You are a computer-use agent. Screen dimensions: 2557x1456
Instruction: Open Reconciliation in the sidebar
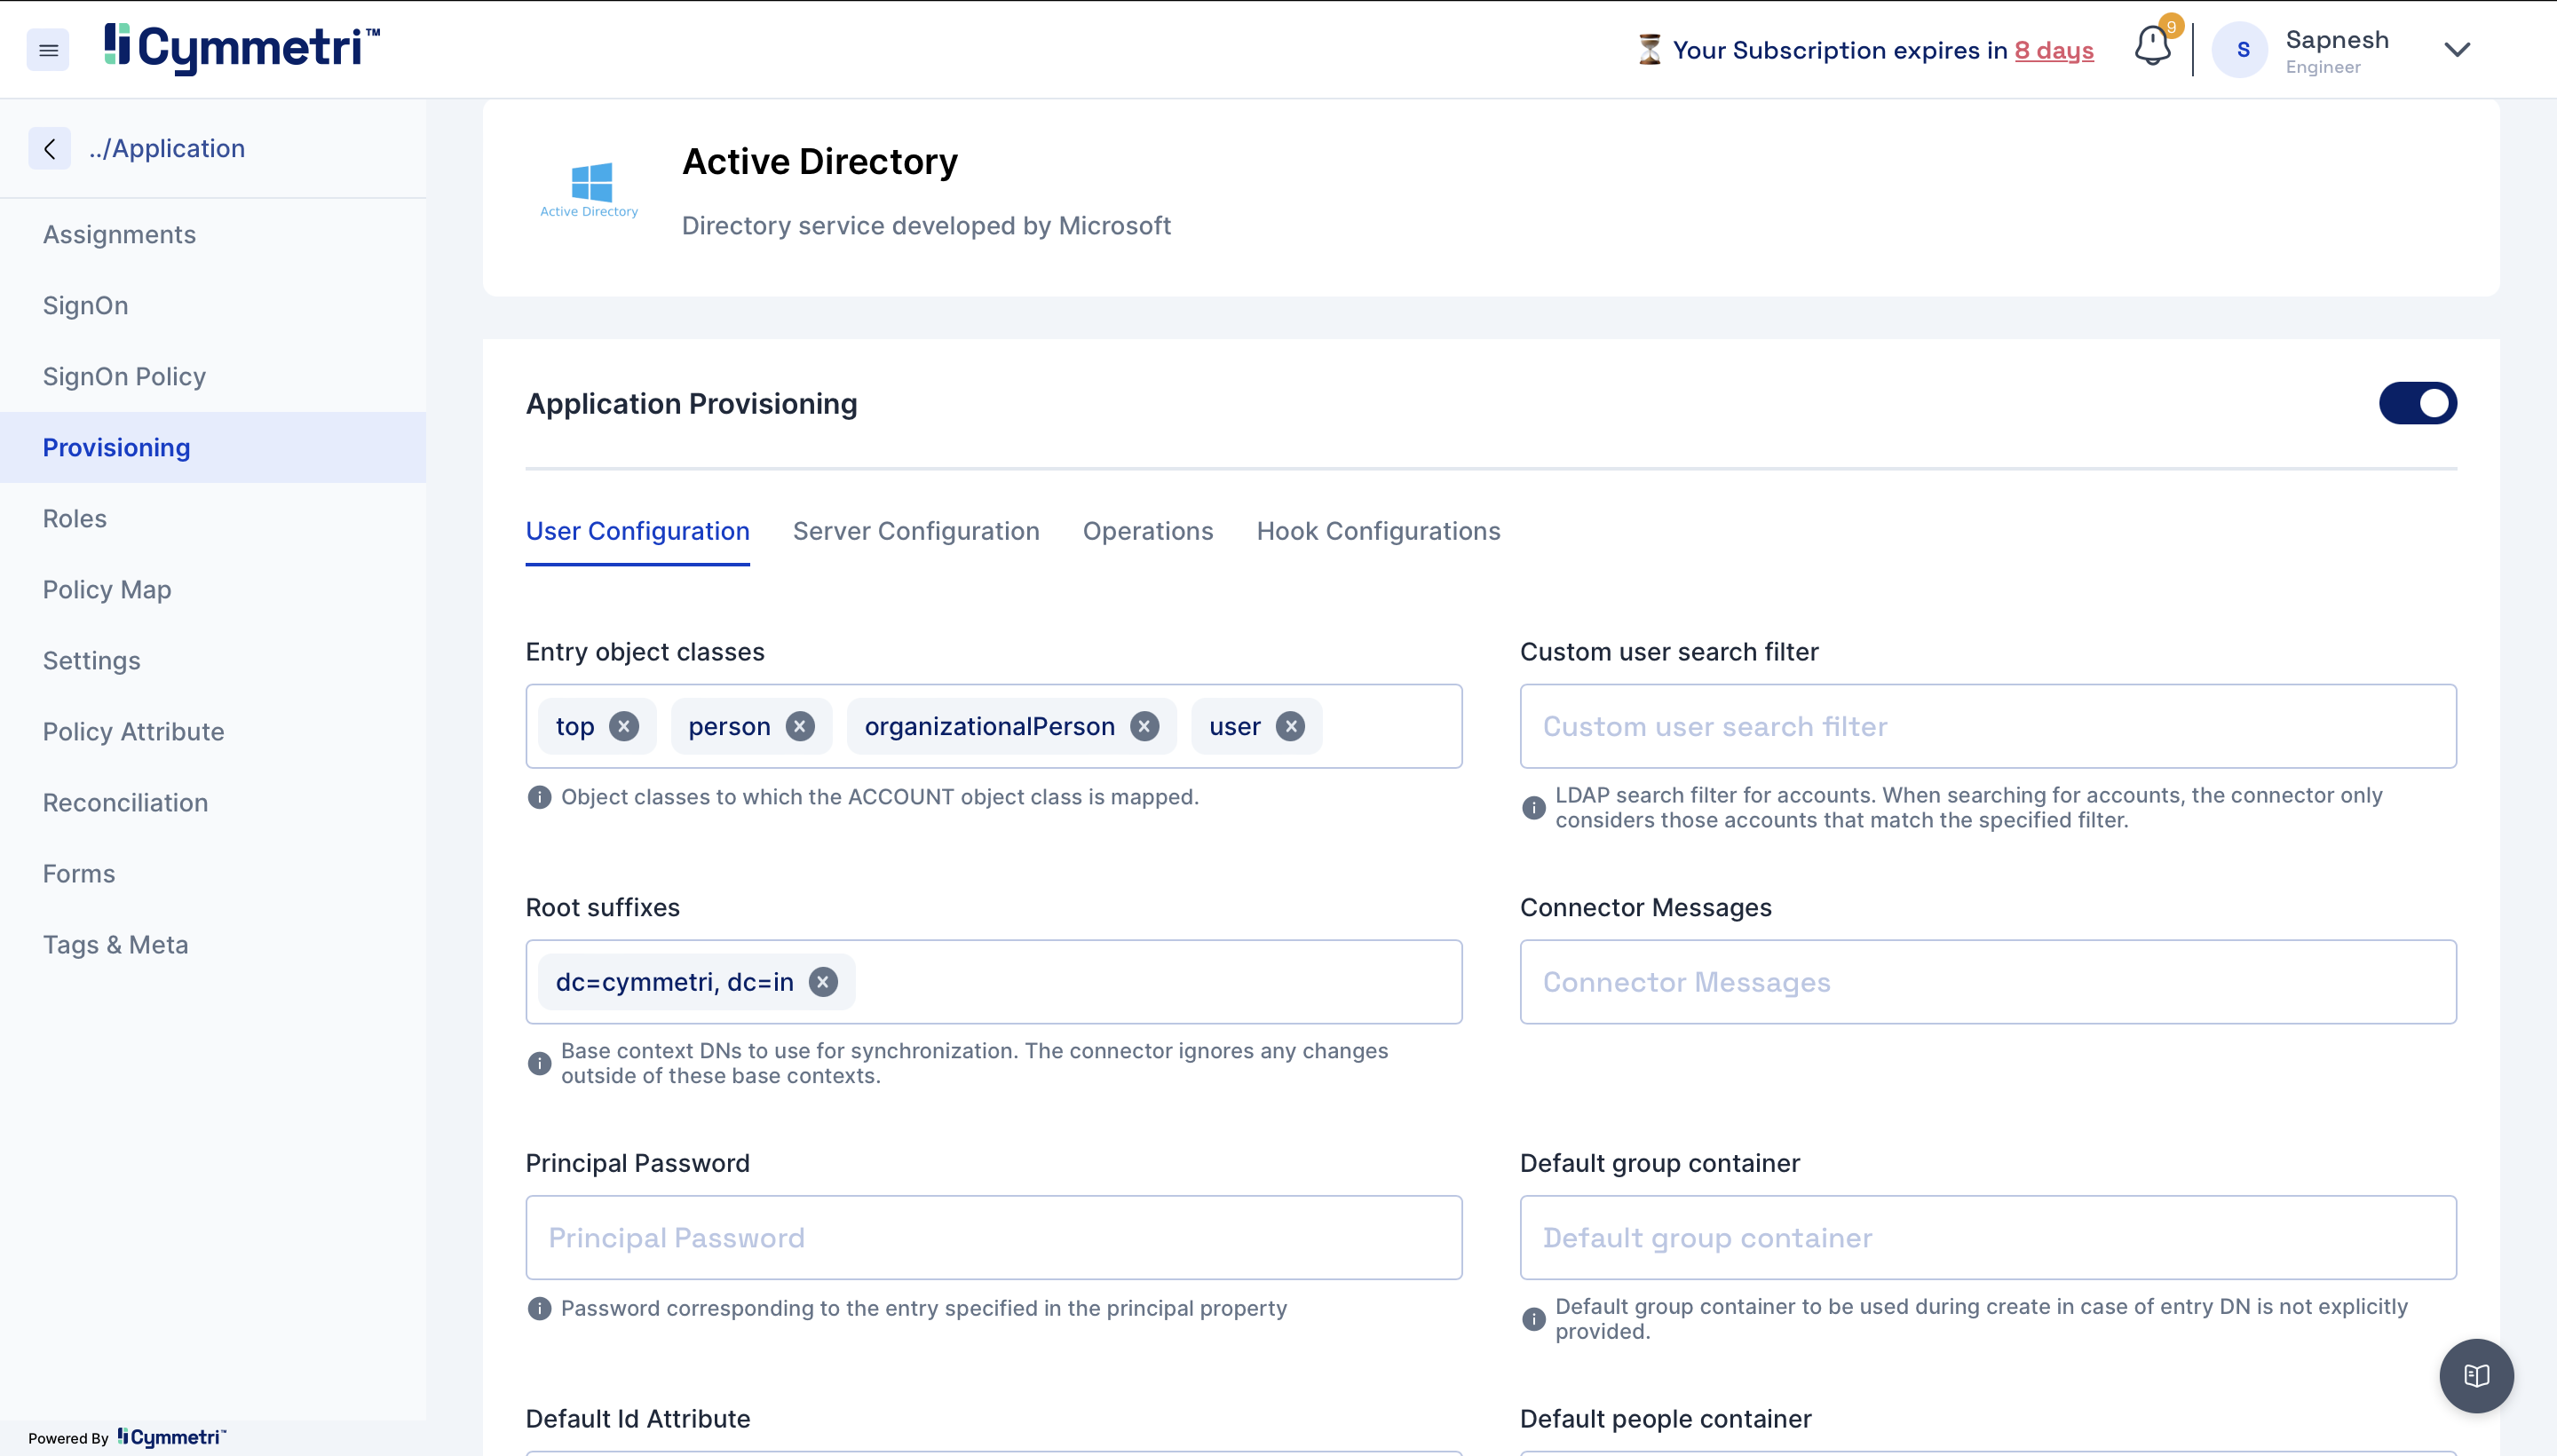coord(125,802)
